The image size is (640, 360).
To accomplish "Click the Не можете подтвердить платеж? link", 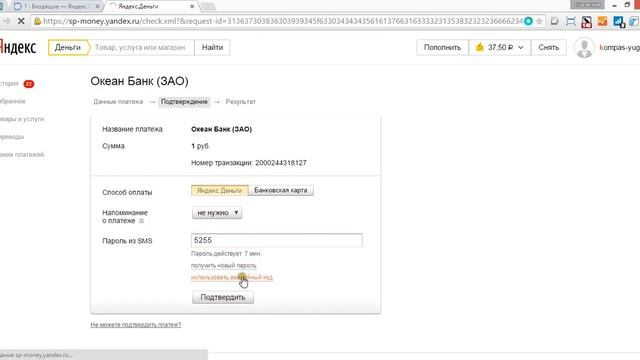I will point(136,325).
